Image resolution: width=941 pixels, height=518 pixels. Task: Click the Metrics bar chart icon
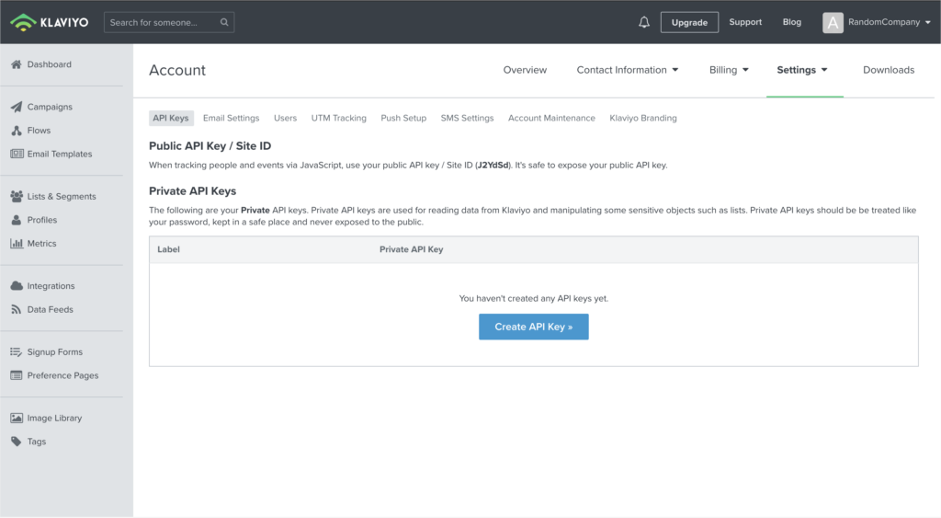16,243
